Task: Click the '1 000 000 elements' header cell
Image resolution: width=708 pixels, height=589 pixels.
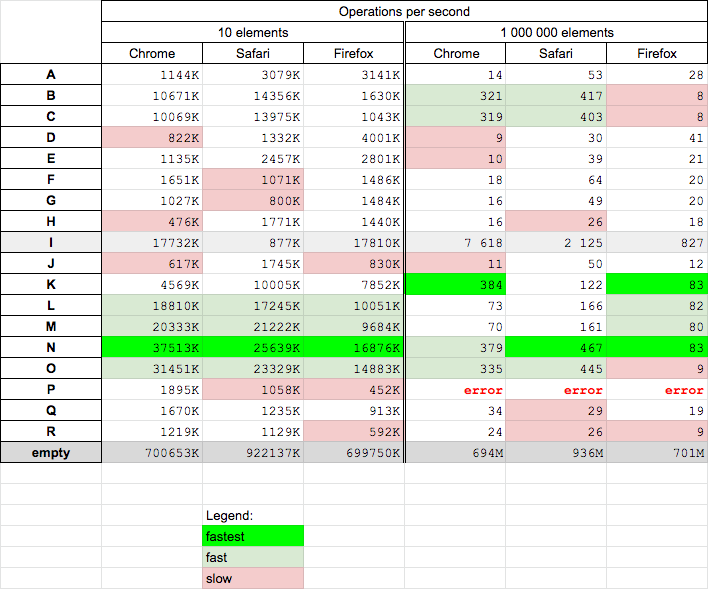Action: click(557, 33)
